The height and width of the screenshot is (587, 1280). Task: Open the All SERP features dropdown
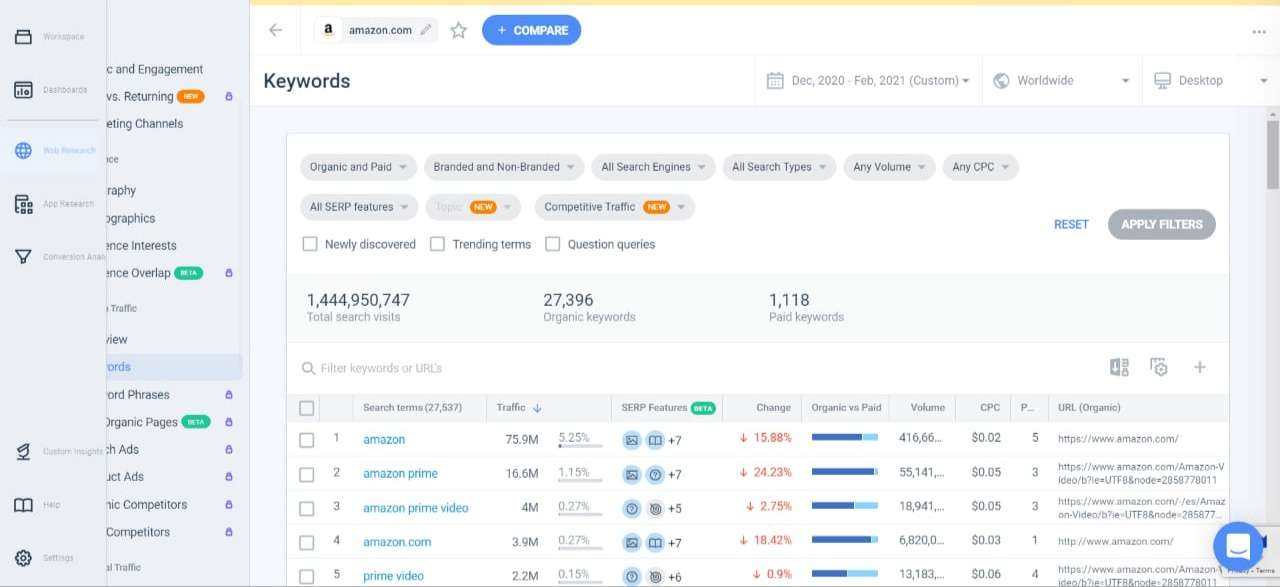(x=359, y=207)
